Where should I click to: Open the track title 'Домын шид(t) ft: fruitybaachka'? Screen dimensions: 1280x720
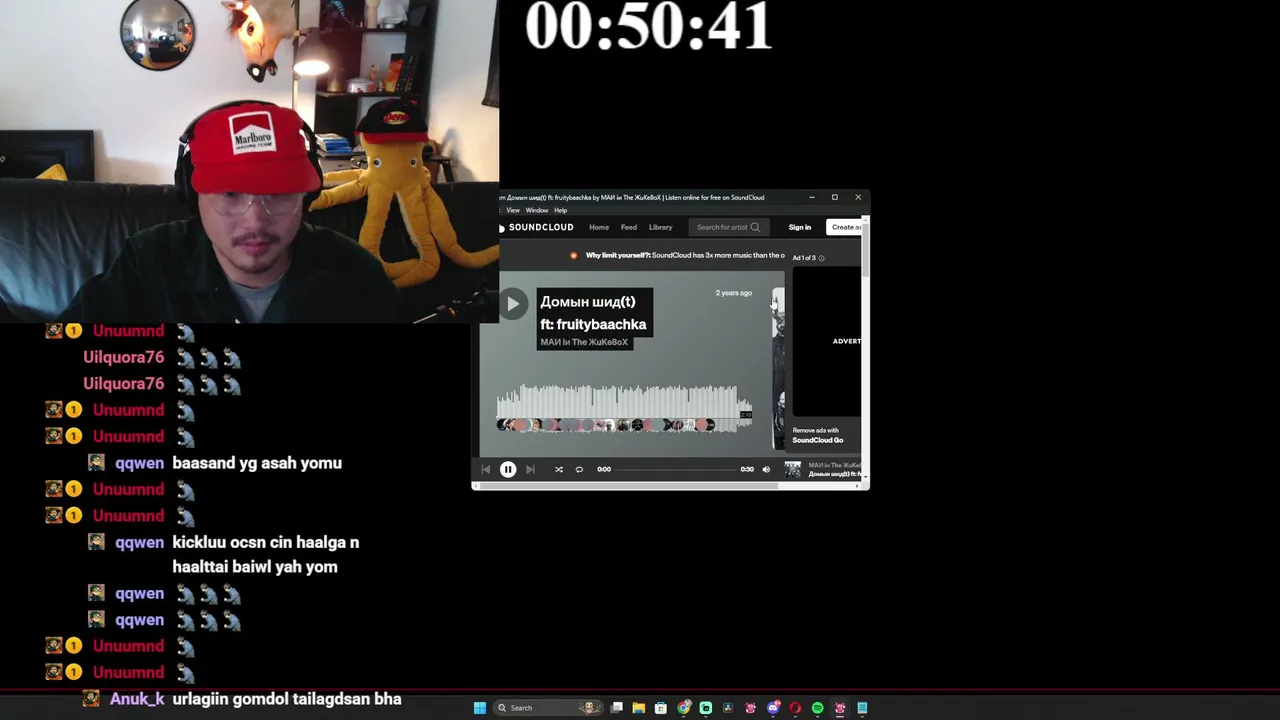coord(593,313)
